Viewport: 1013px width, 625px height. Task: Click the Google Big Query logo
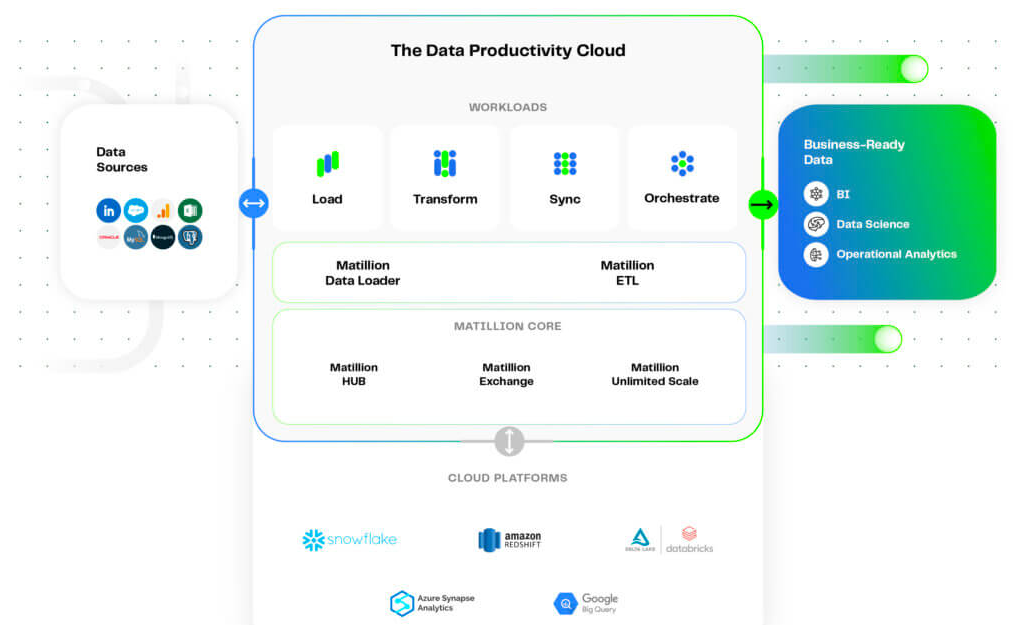point(586,603)
